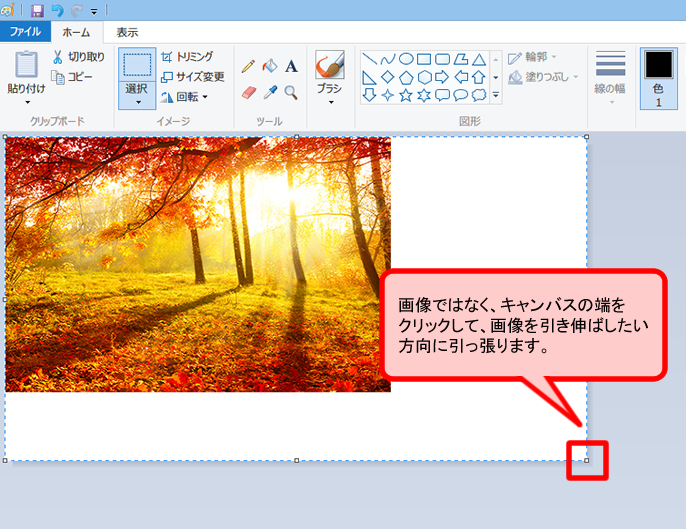Open サイズ変更 (resize) dialog
Viewport: 686px width, 529px height.
(x=192, y=77)
